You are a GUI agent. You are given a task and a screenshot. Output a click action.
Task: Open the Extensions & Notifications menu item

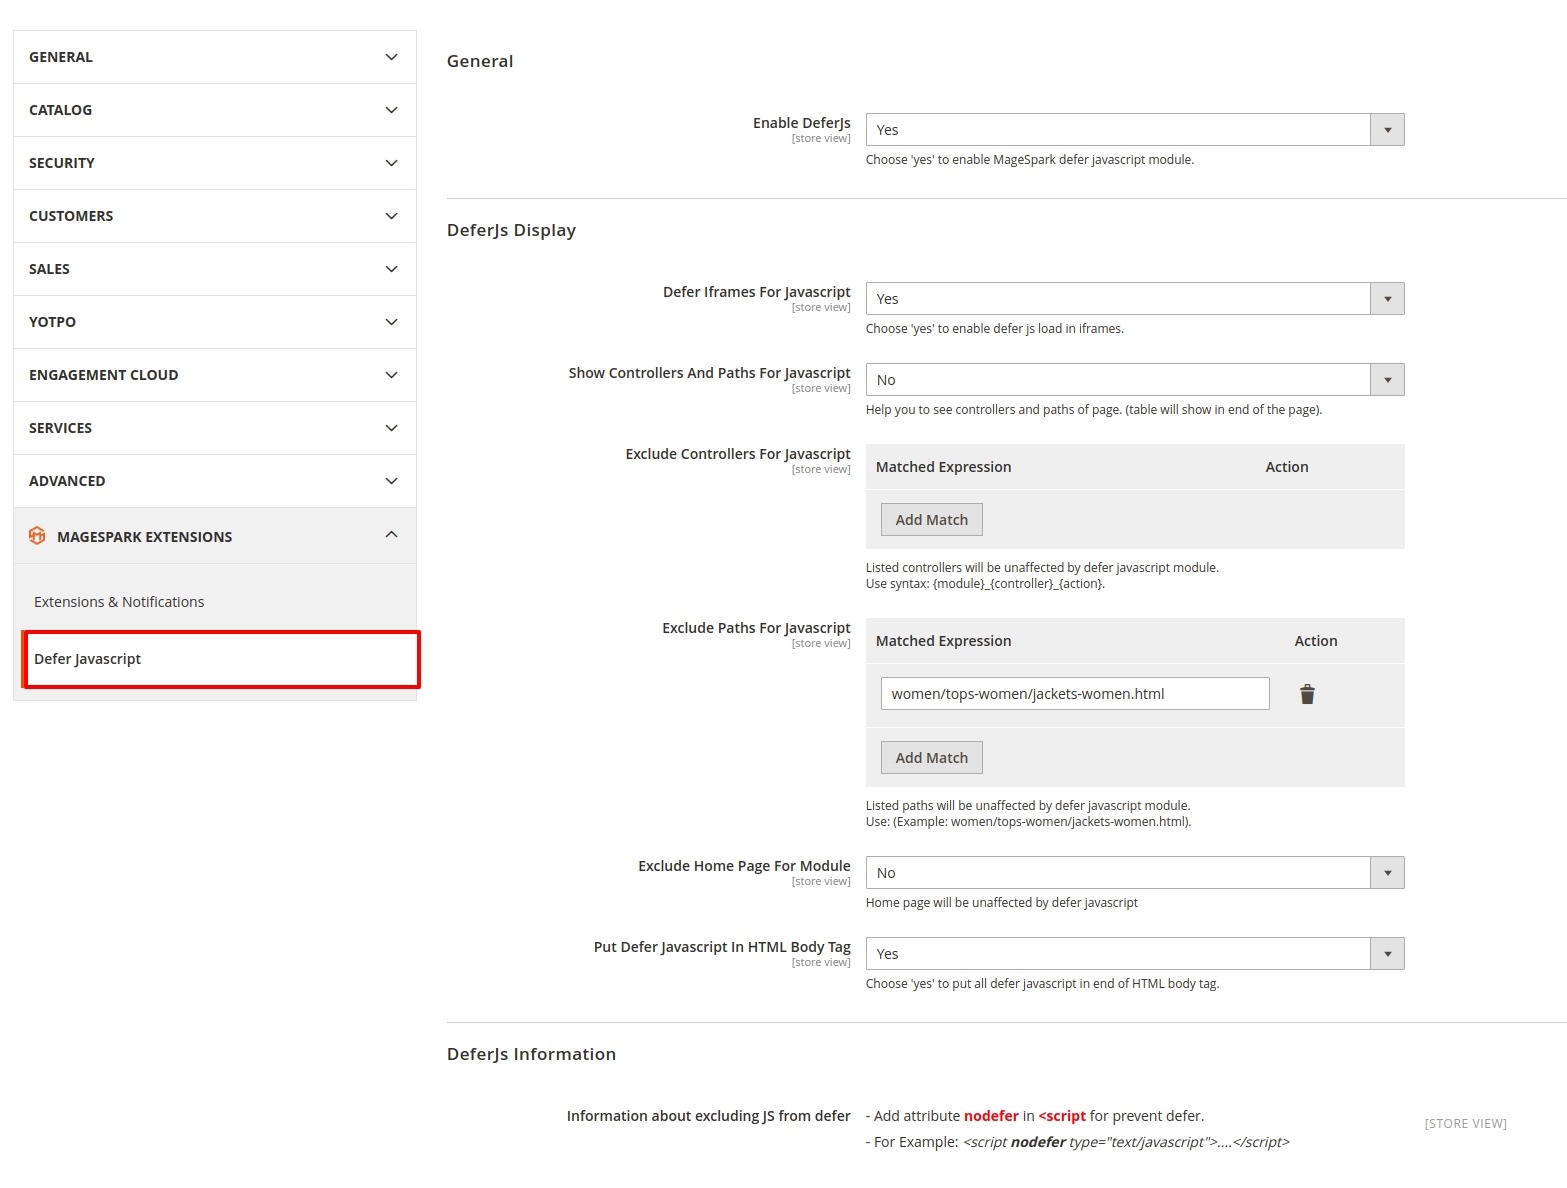(119, 602)
